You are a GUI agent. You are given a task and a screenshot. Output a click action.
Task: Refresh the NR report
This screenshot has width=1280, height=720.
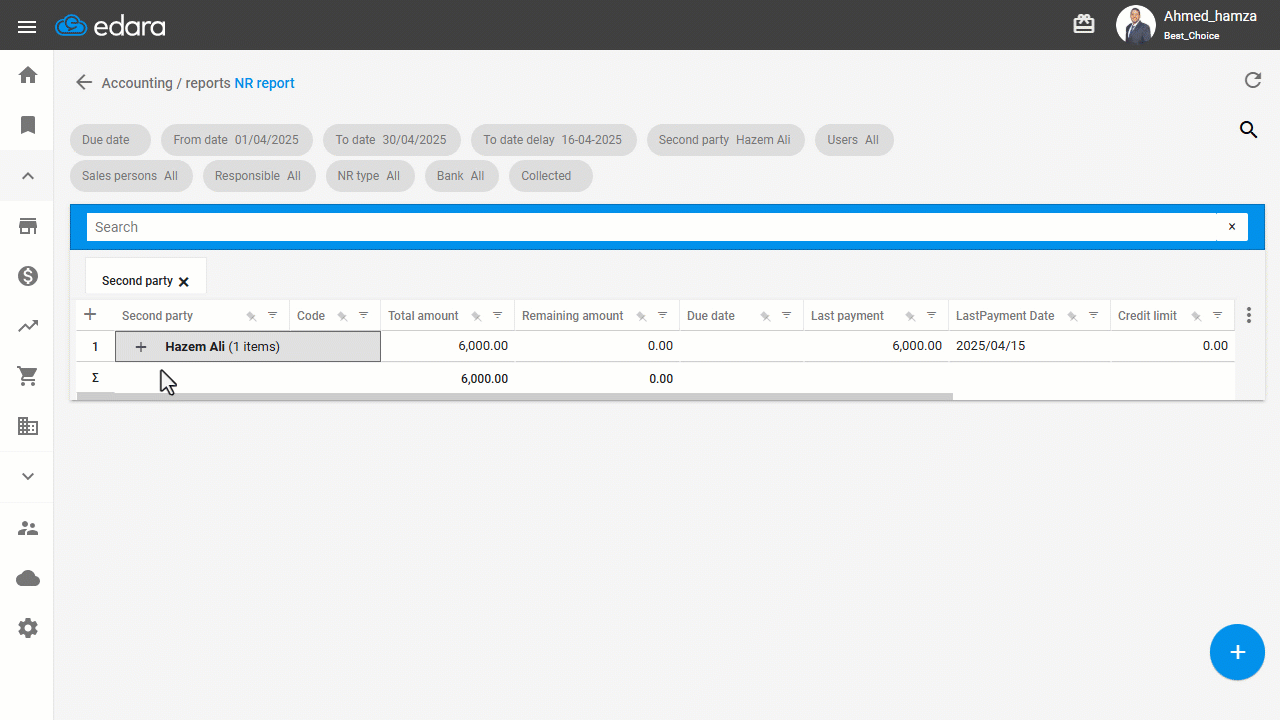(1252, 81)
